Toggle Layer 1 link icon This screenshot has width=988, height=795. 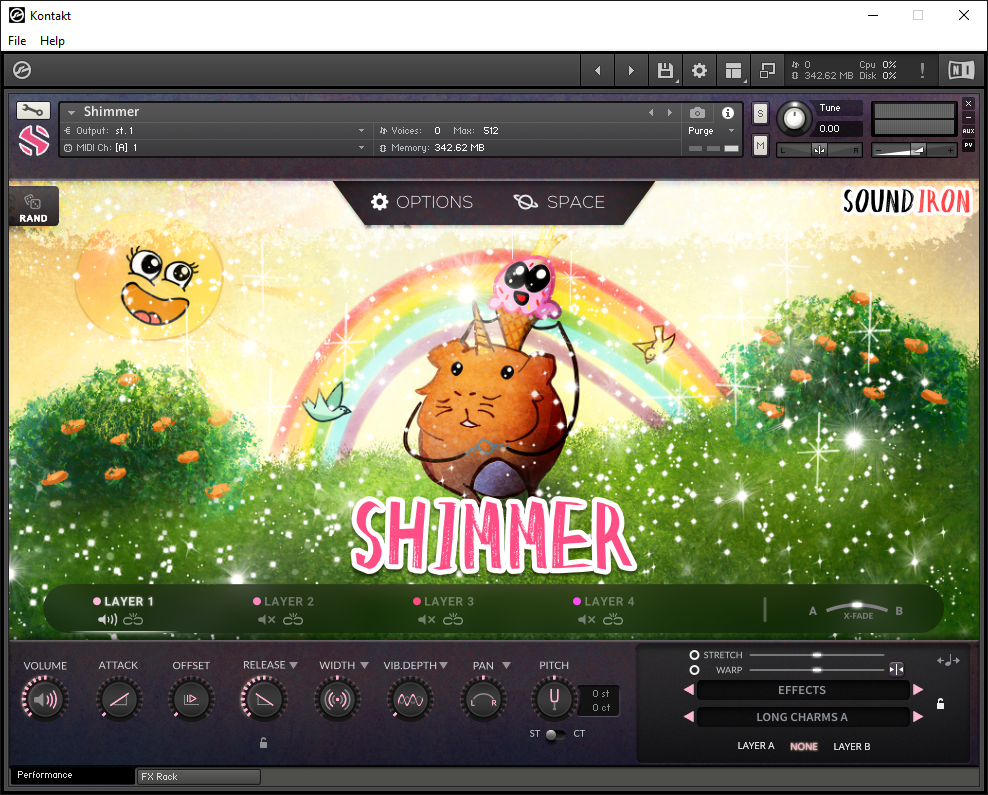[133, 620]
